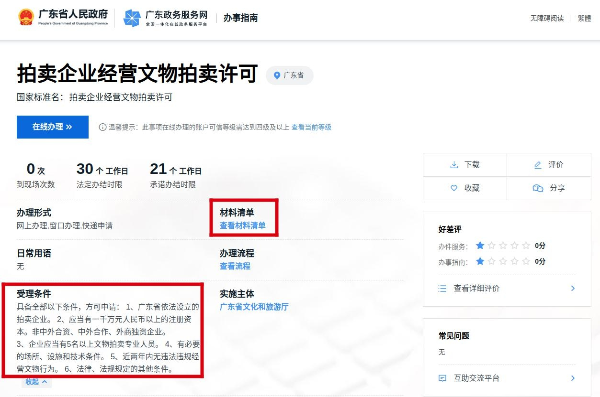Click the 分享 share icon

(x=538, y=188)
